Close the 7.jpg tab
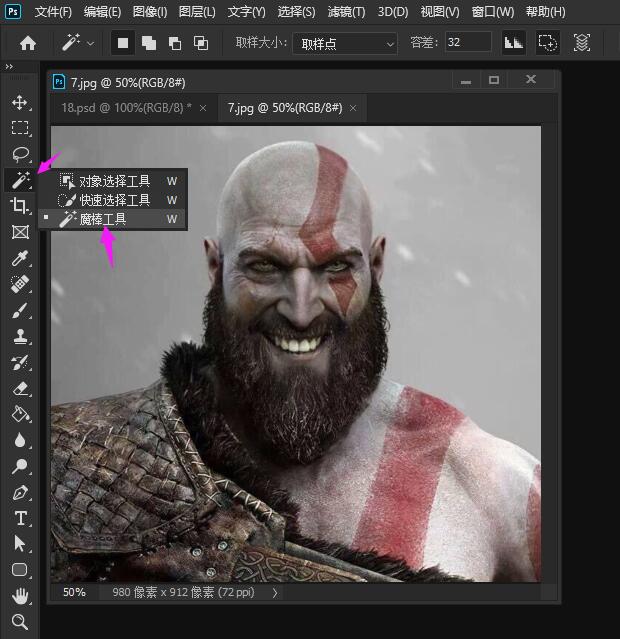Image resolution: width=620 pixels, height=639 pixels. [353, 108]
